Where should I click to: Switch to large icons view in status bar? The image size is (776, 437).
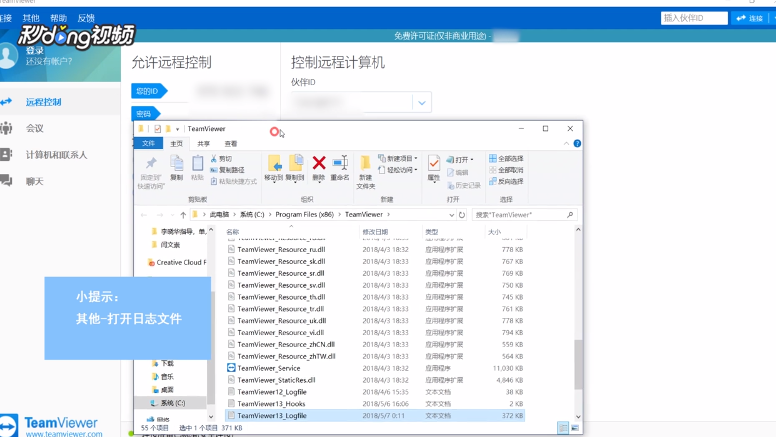[575, 428]
